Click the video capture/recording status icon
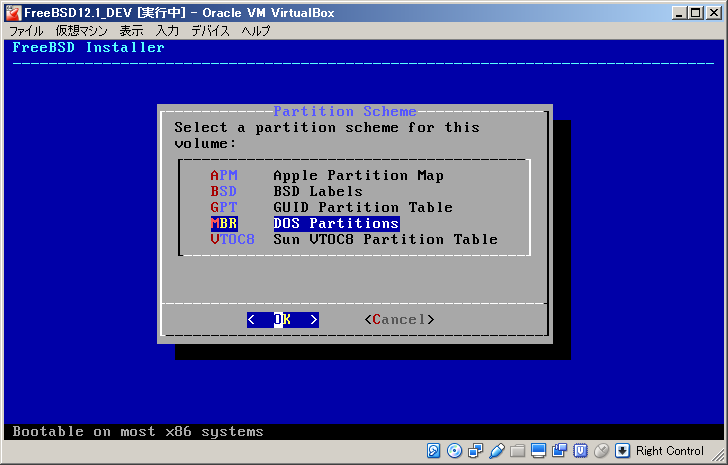Viewport: 728px width, 465px height. click(559, 450)
